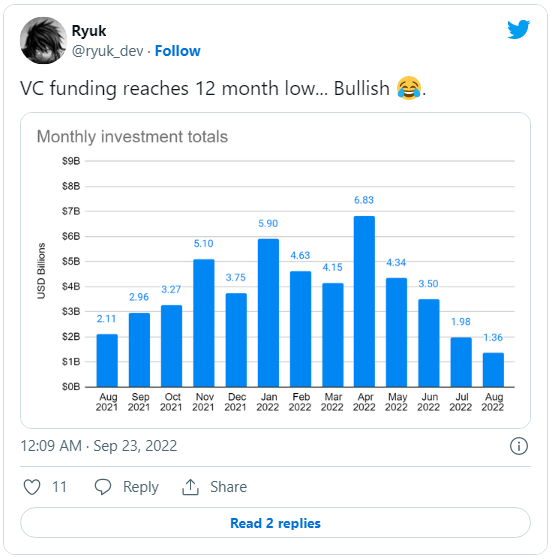The image size is (551, 559).
Task: Click the Reply text label
Action: coord(140,487)
